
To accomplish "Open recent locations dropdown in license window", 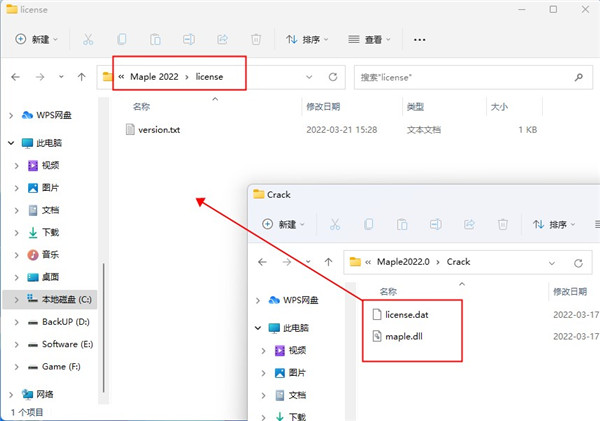I will [x=61, y=77].
